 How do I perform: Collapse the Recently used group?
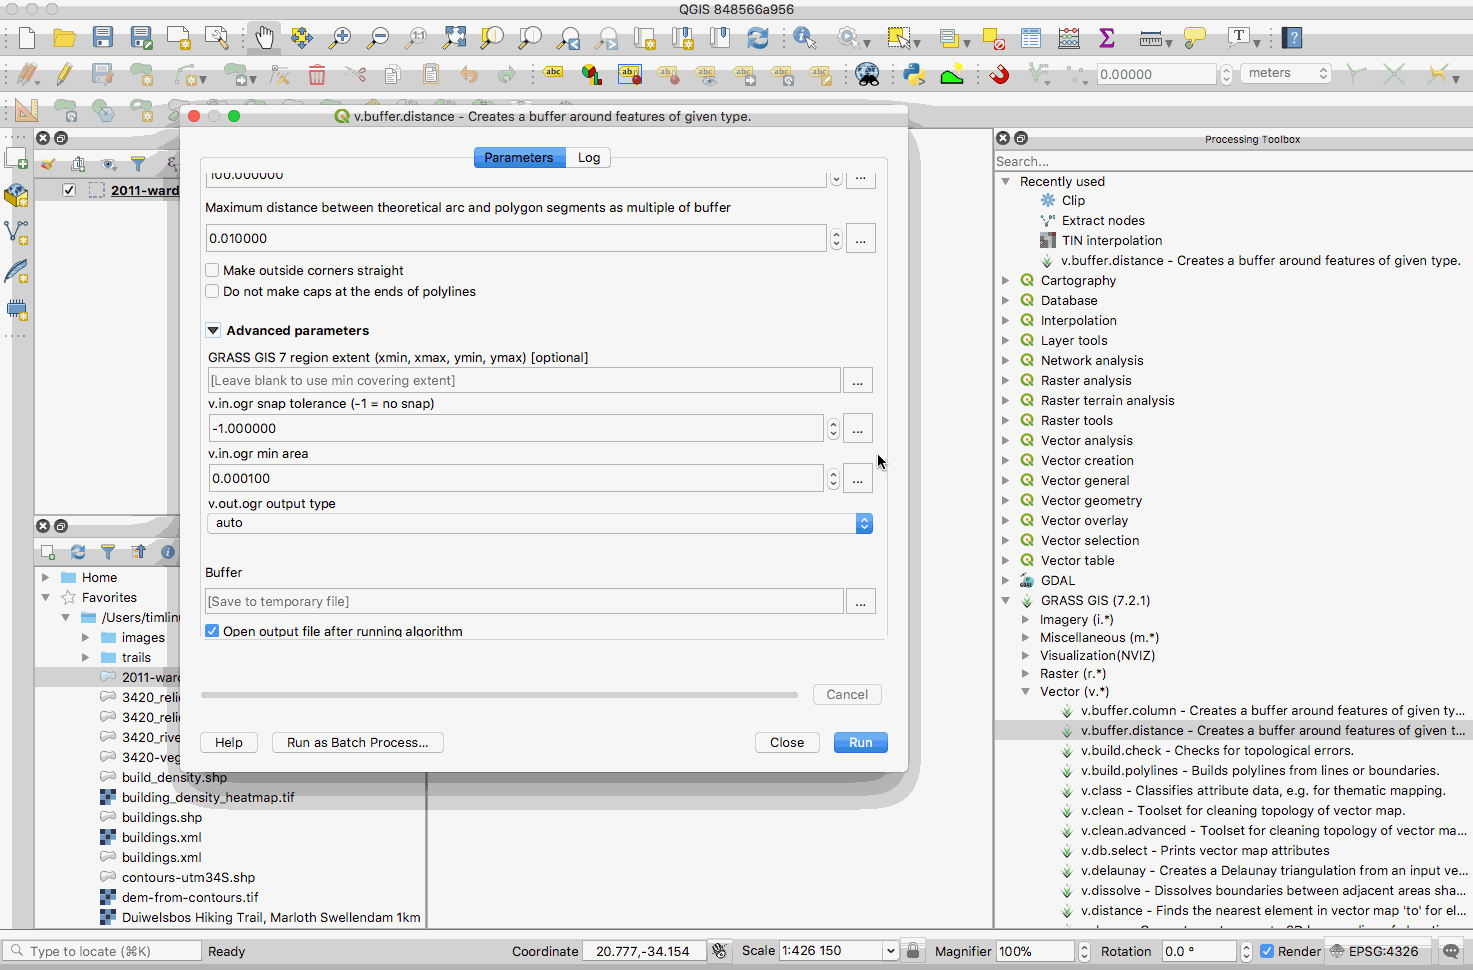1006,181
